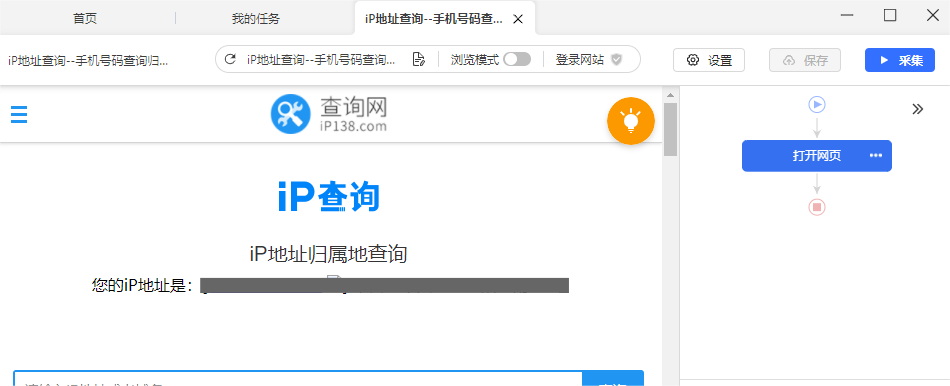Click the orange lightbulb tips button
Image resolution: width=950 pixels, height=386 pixels.
631,121
